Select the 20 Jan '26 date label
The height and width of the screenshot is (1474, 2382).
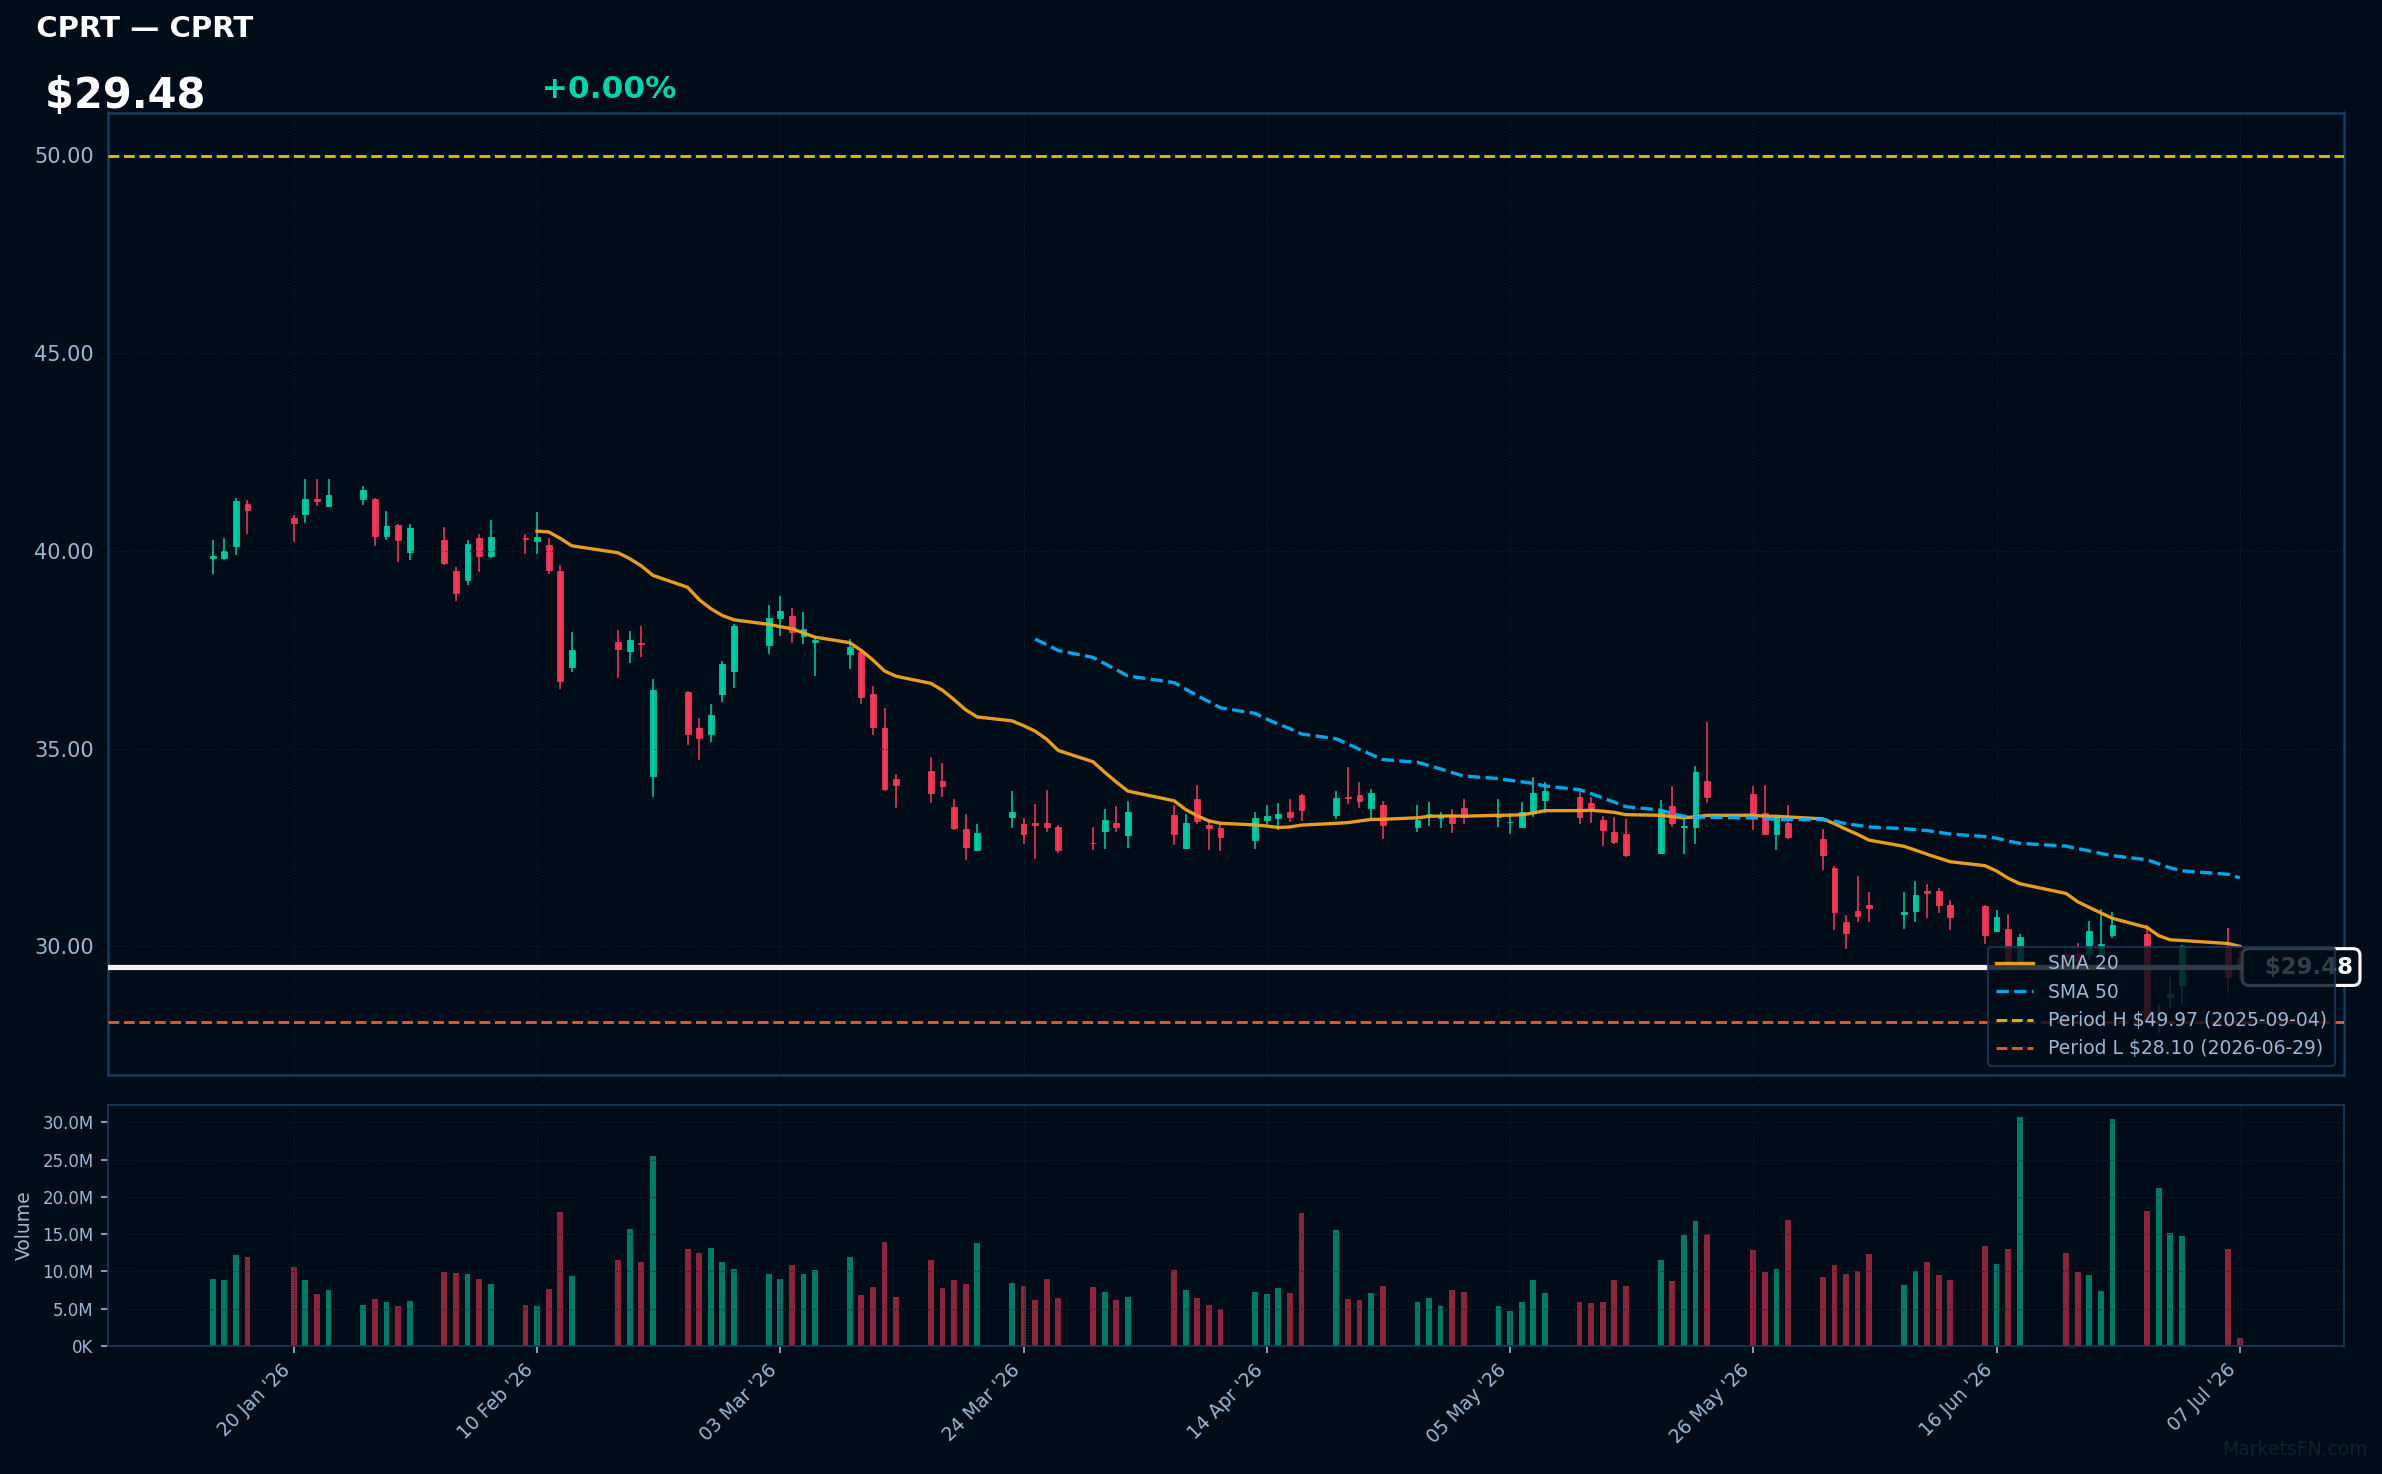(253, 1400)
